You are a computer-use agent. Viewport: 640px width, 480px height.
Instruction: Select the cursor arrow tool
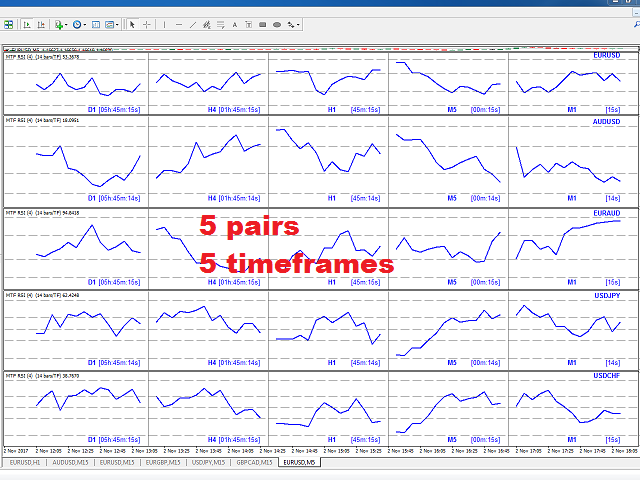pos(132,25)
